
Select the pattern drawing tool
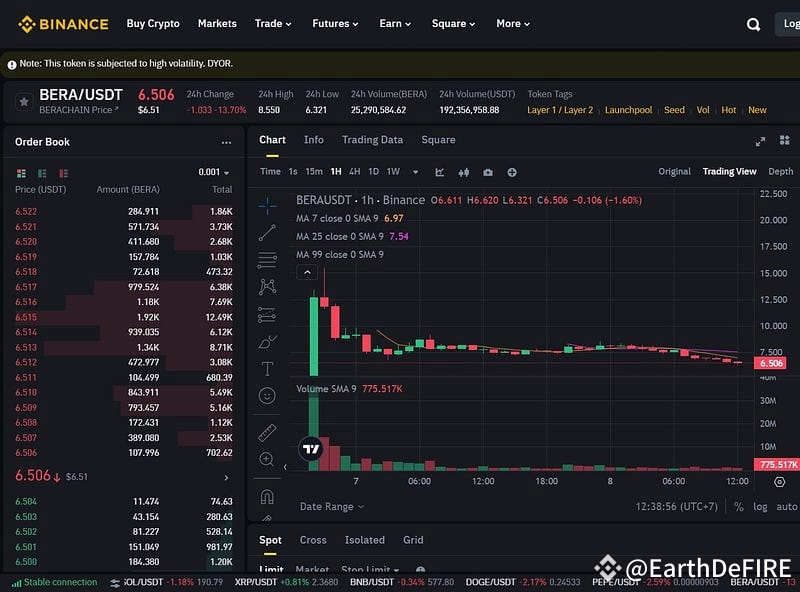click(x=267, y=287)
